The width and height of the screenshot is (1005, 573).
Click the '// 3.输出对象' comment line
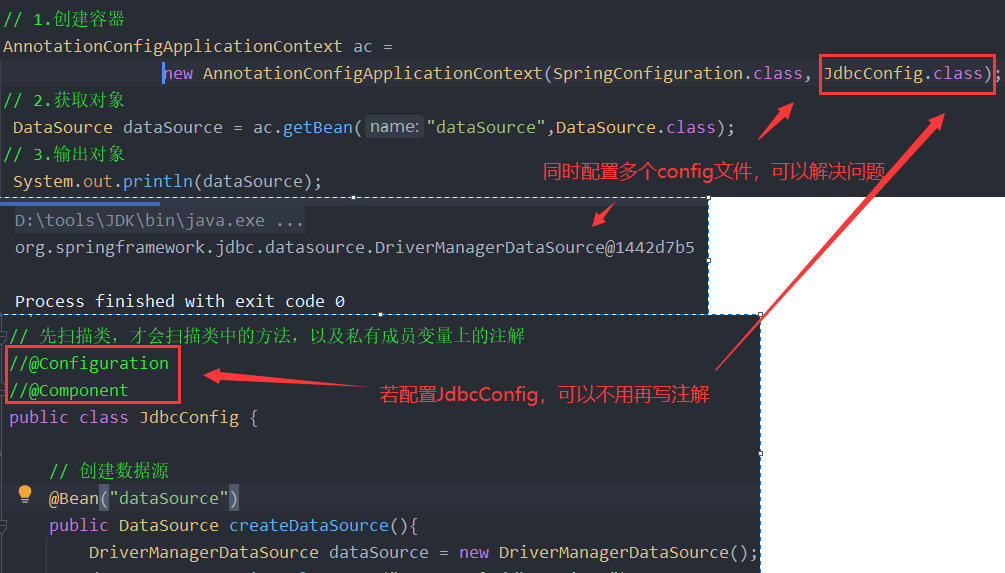coord(64,154)
